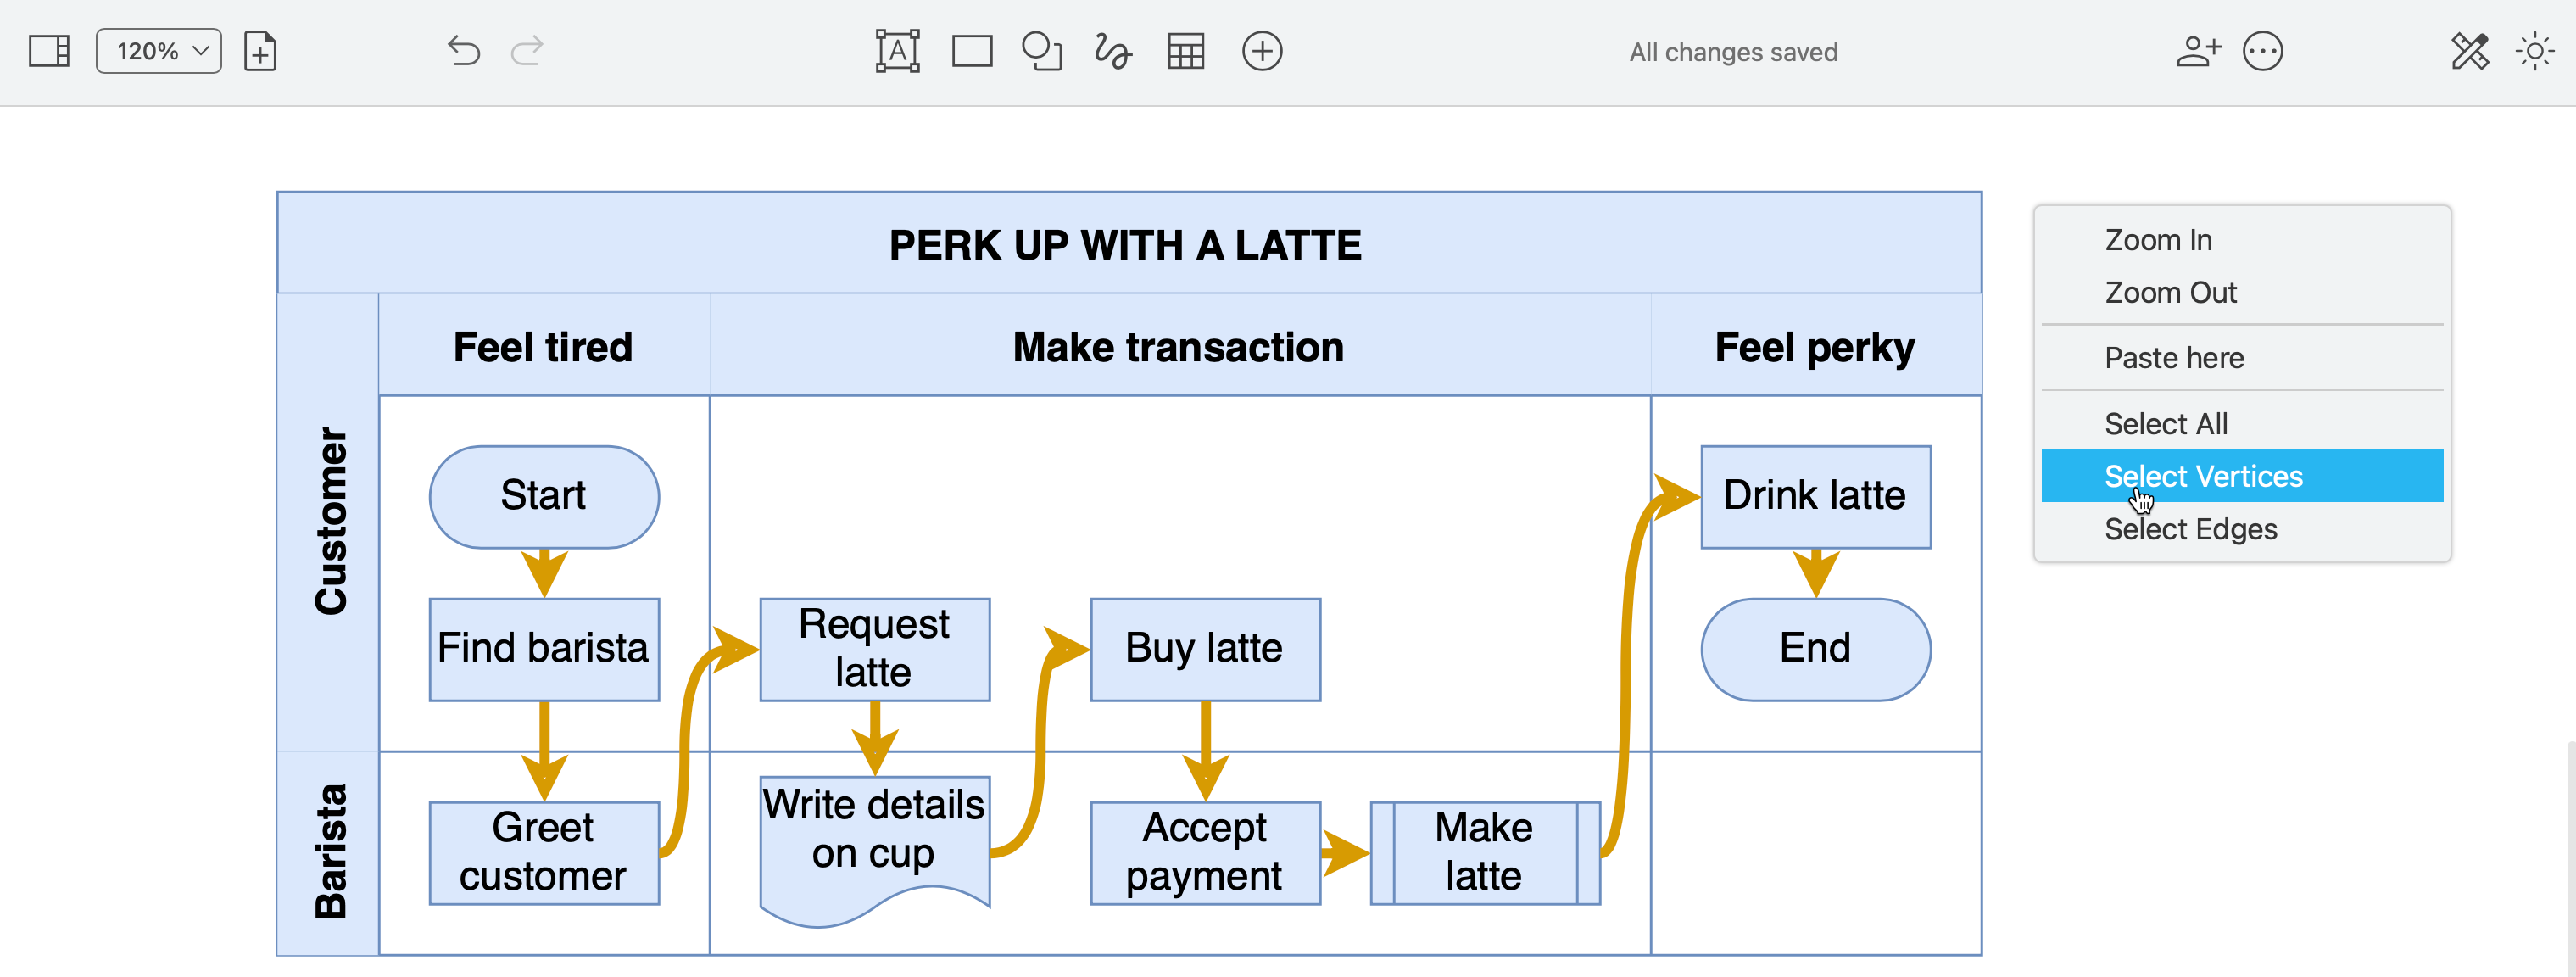
Task: Click the table insert tool
Action: (x=1185, y=49)
